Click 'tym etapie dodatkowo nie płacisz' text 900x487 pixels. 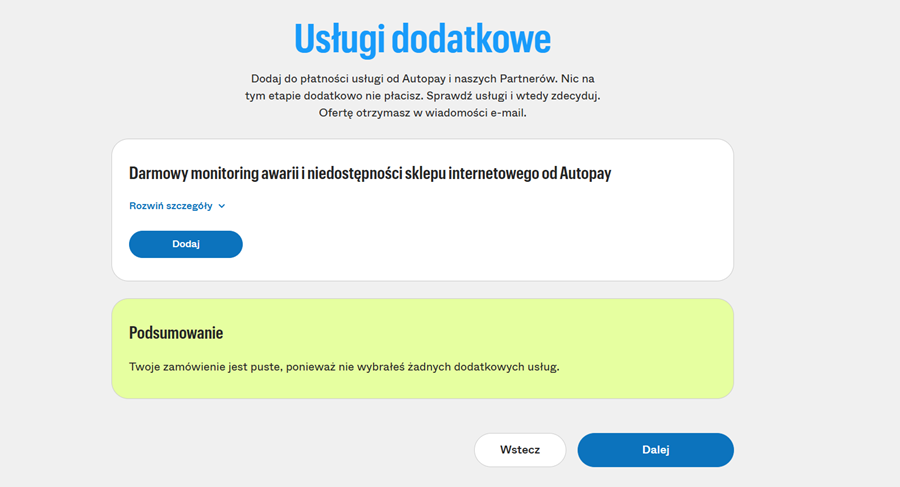334,96
